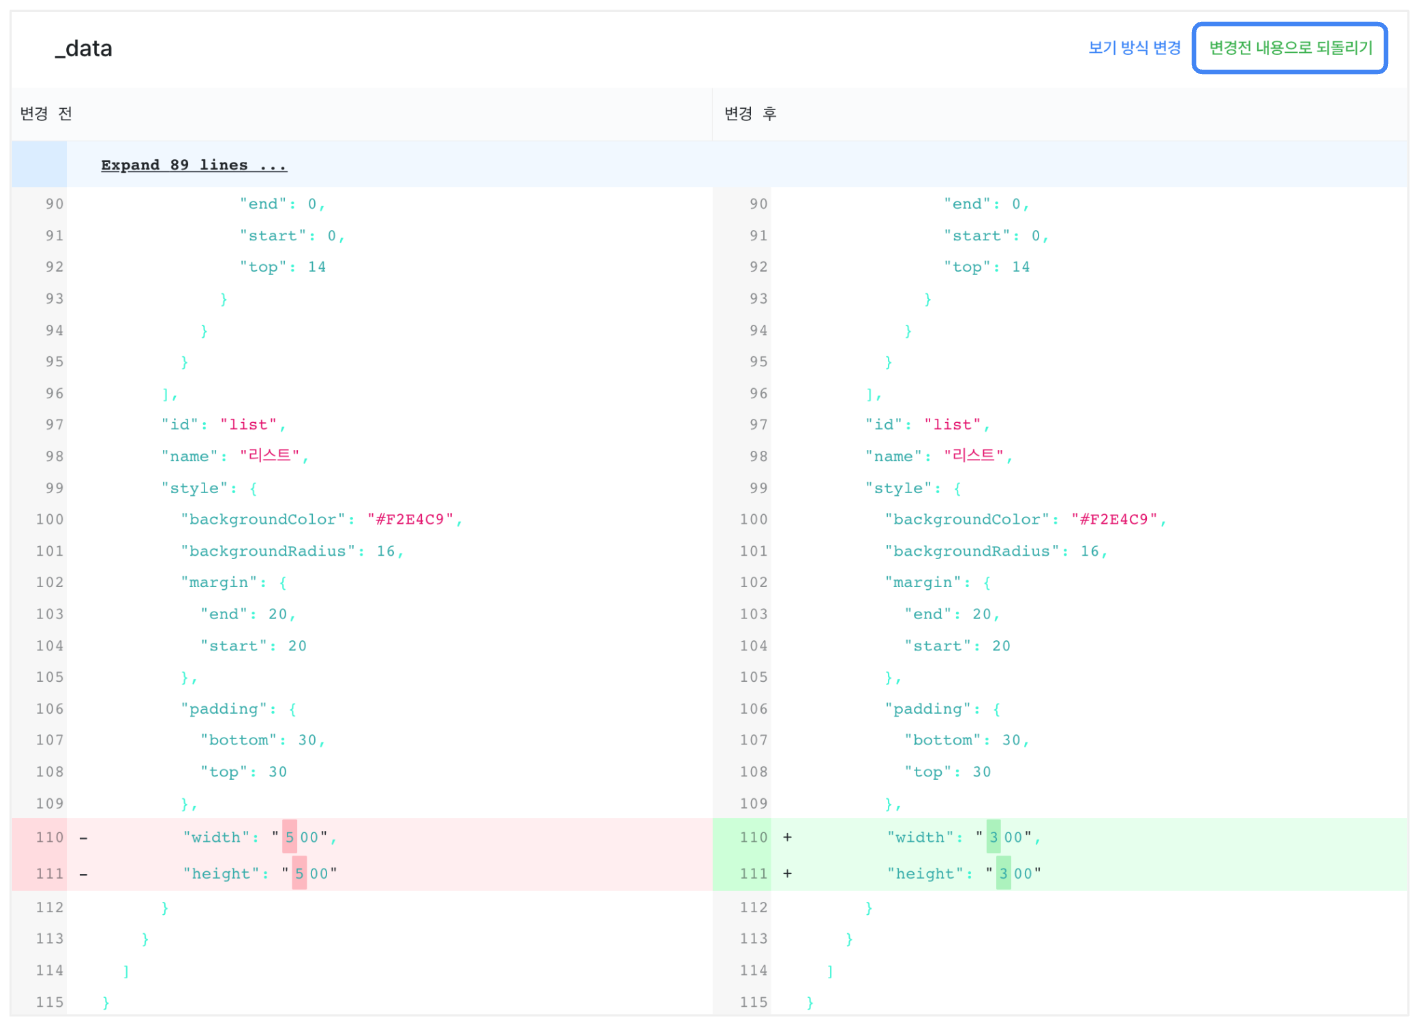Click "backgroundRadius": 16 in left pane

pyautogui.click(x=293, y=551)
